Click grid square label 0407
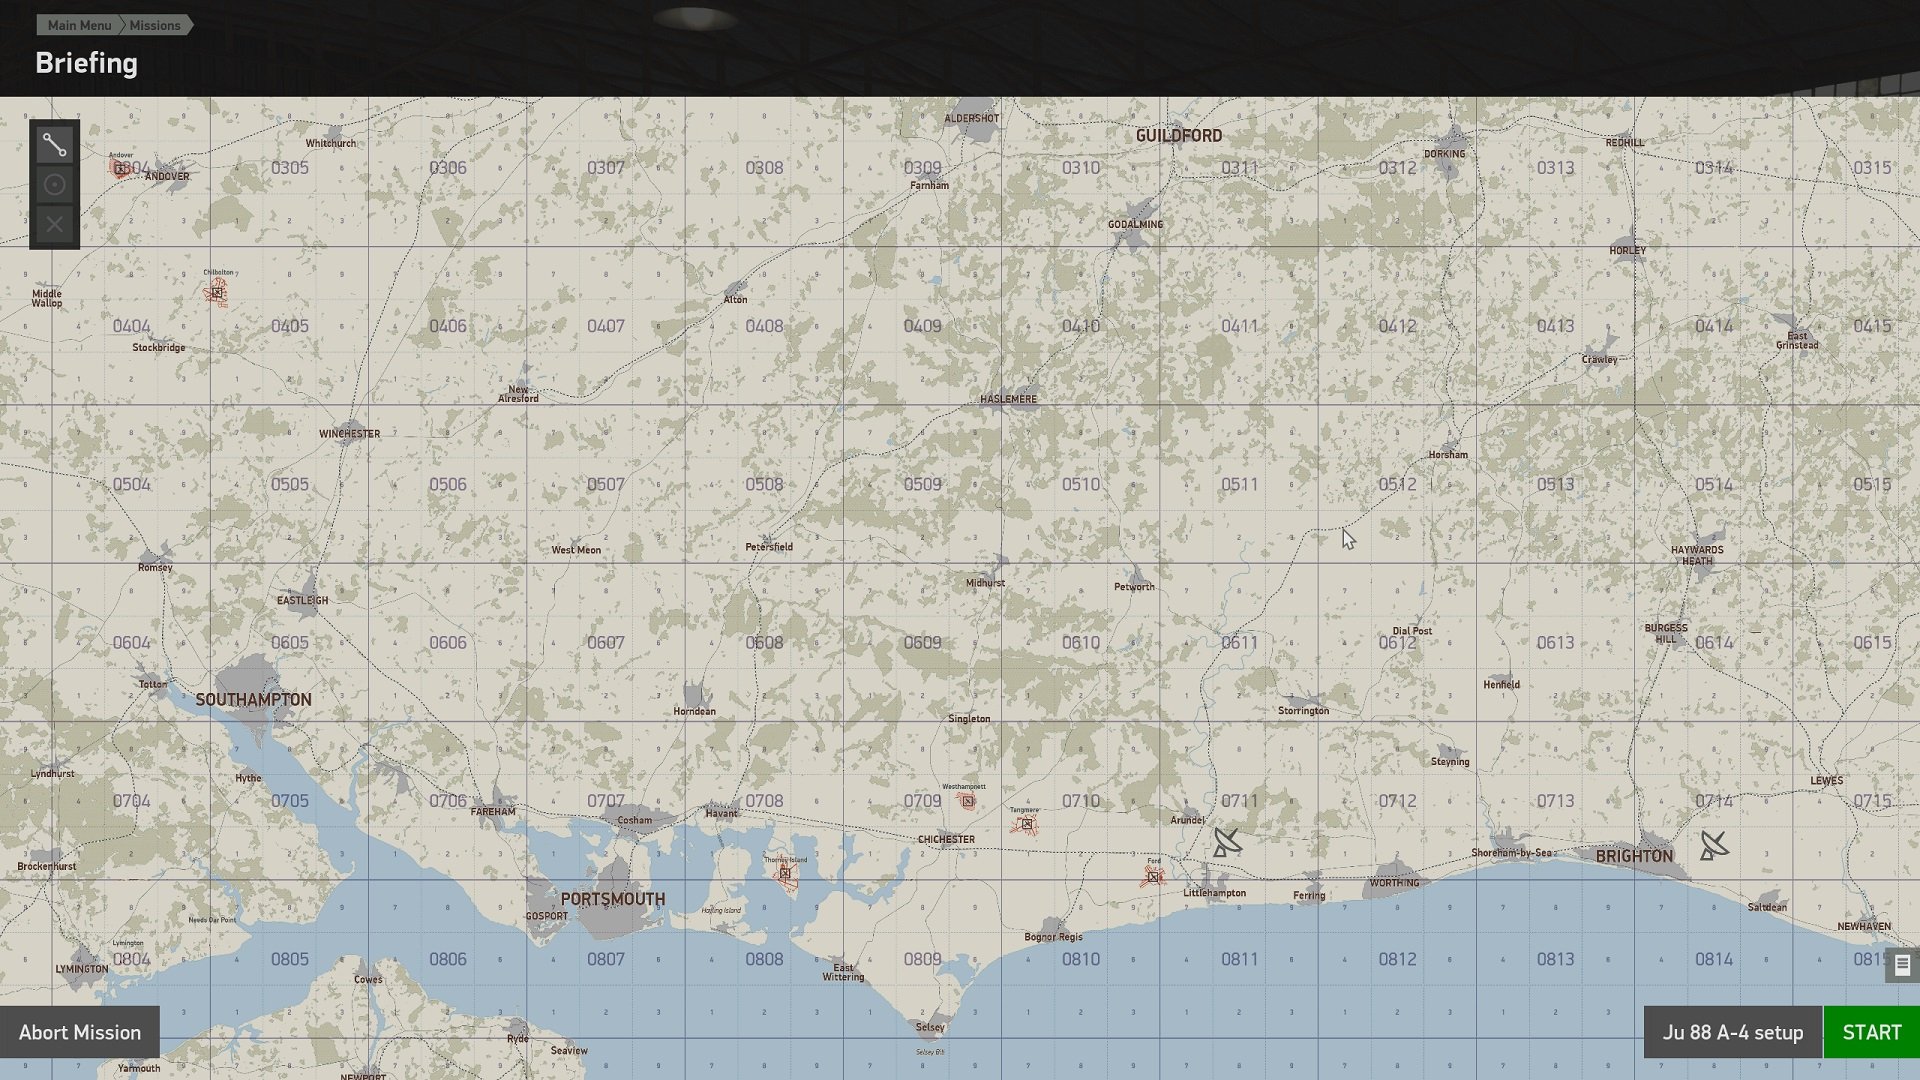The height and width of the screenshot is (1080, 1920). 605,327
